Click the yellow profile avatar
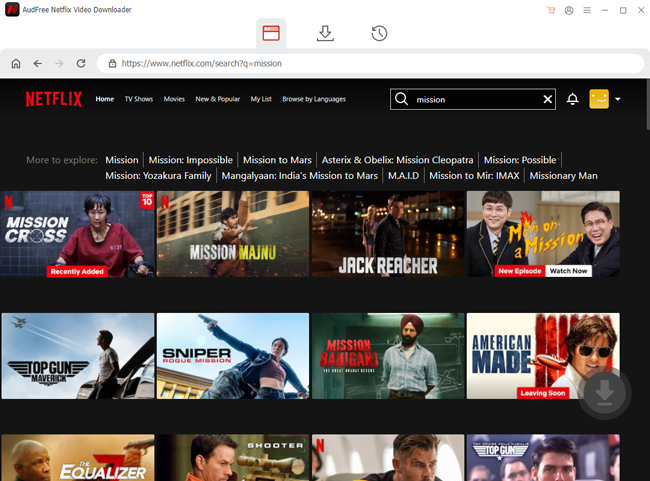The width and height of the screenshot is (650, 481). (599, 99)
